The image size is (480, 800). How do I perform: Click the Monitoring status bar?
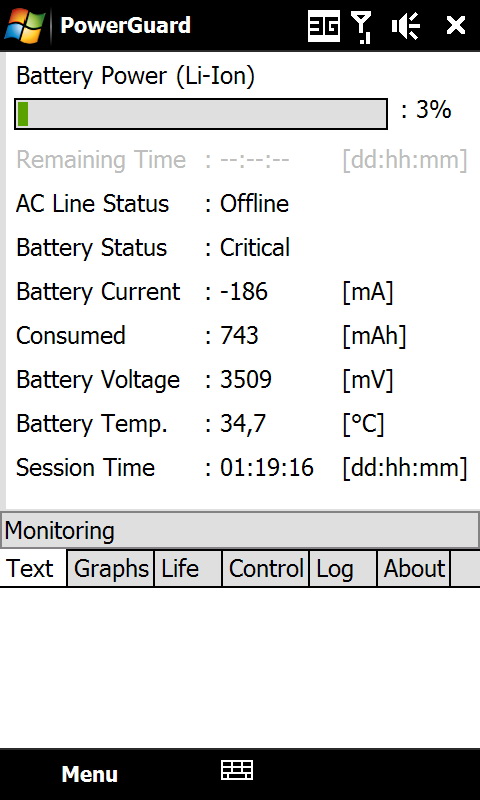pyautogui.click(x=240, y=530)
